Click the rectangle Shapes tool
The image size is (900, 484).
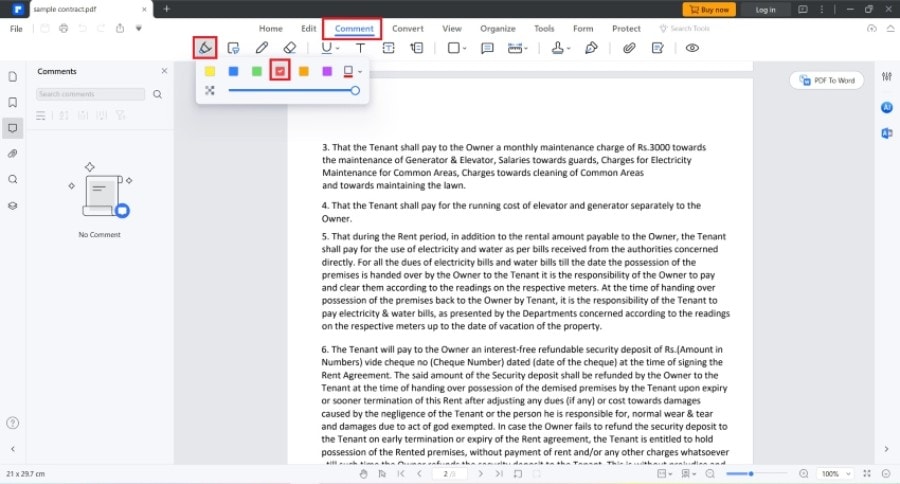pyautogui.click(x=453, y=48)
